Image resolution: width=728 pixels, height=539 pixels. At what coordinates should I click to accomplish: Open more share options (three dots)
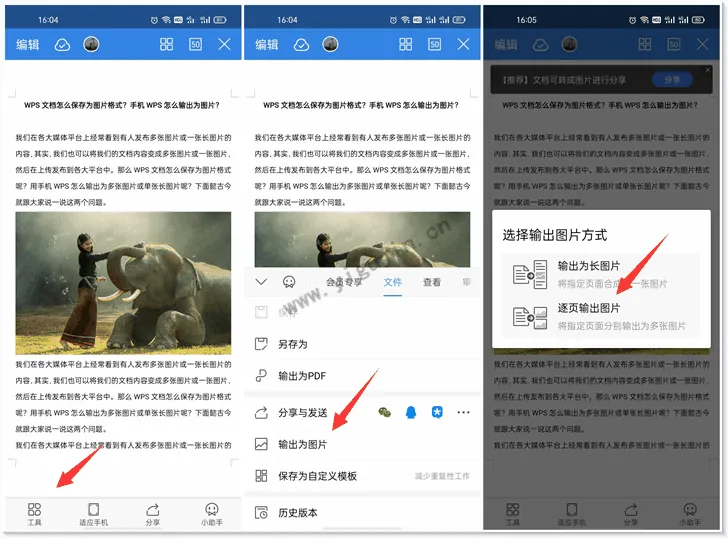(463, 412)
